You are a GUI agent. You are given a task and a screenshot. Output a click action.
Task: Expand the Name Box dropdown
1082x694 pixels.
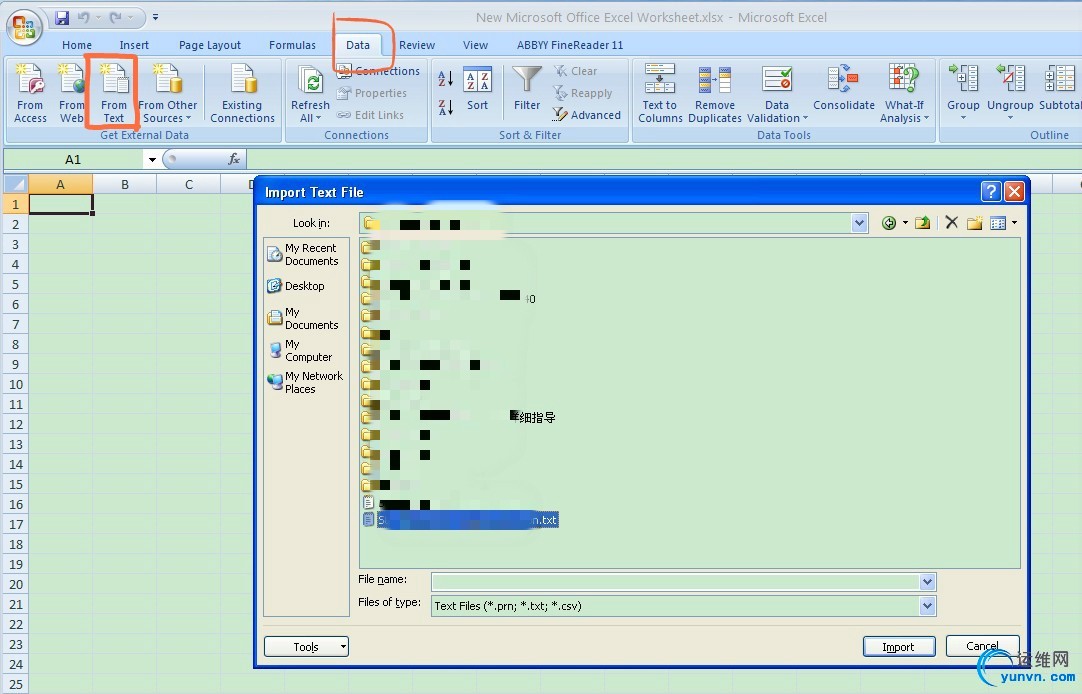(152, 159)
